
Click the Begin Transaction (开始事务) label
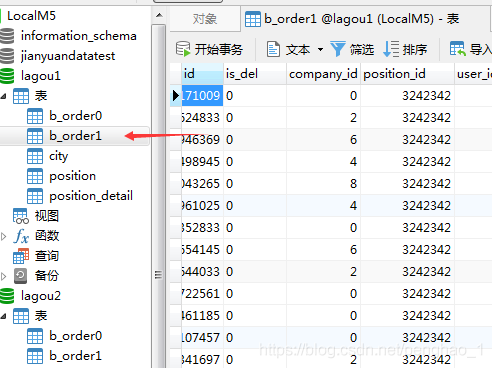point(219,50)
